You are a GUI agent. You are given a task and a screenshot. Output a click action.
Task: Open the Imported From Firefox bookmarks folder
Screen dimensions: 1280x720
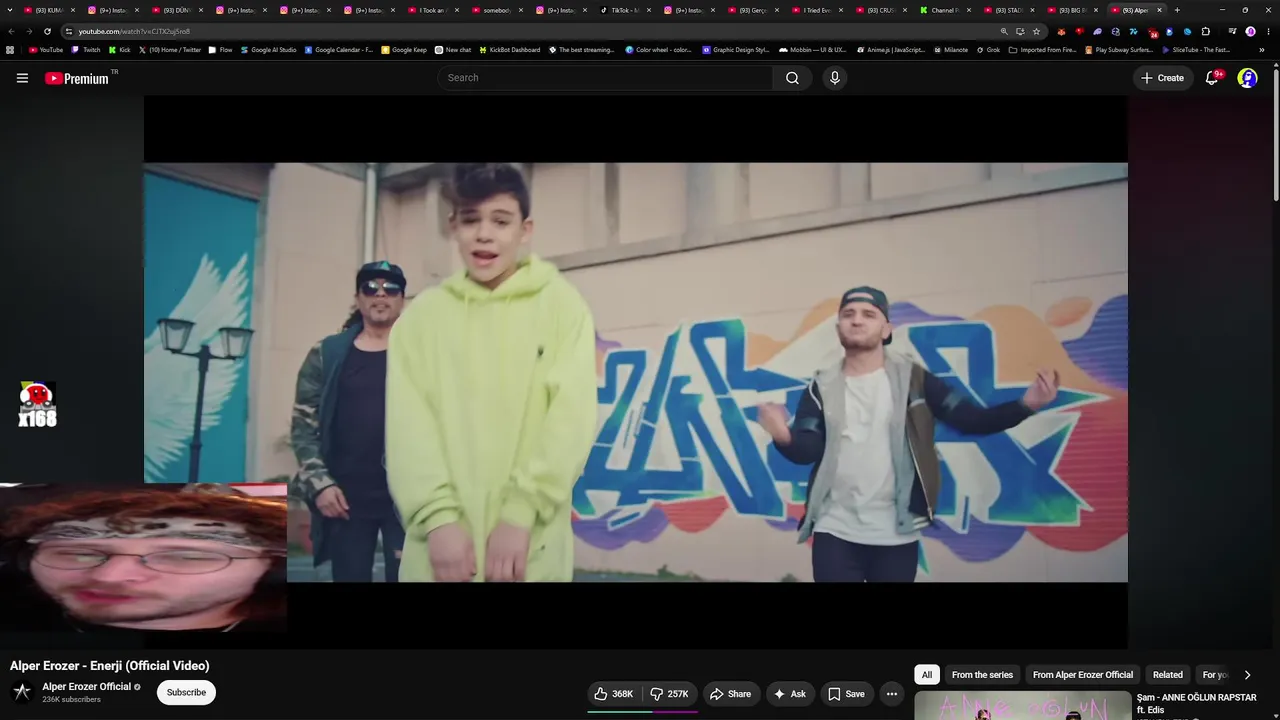click(x=1042, y=50)
